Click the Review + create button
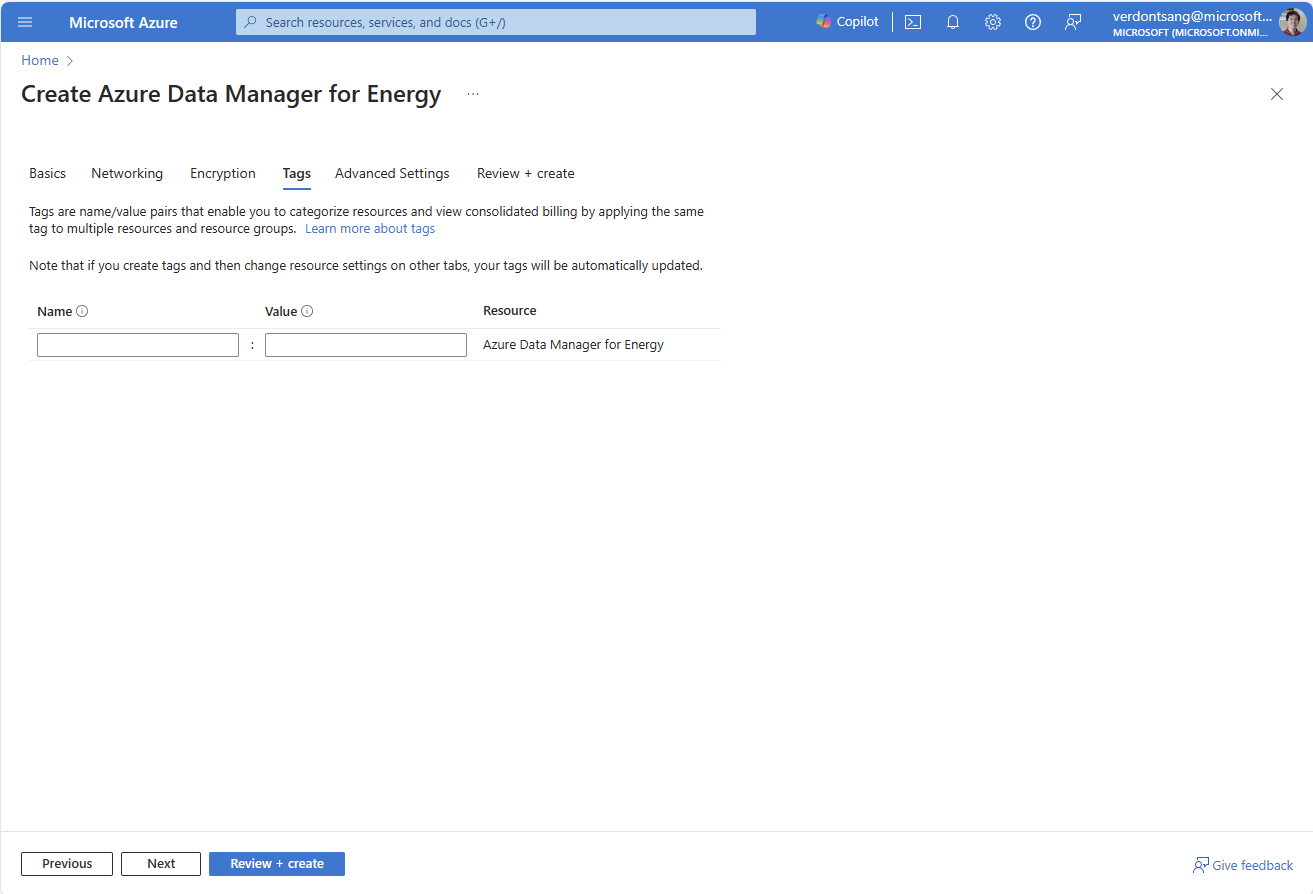 [x=277, y=863]
